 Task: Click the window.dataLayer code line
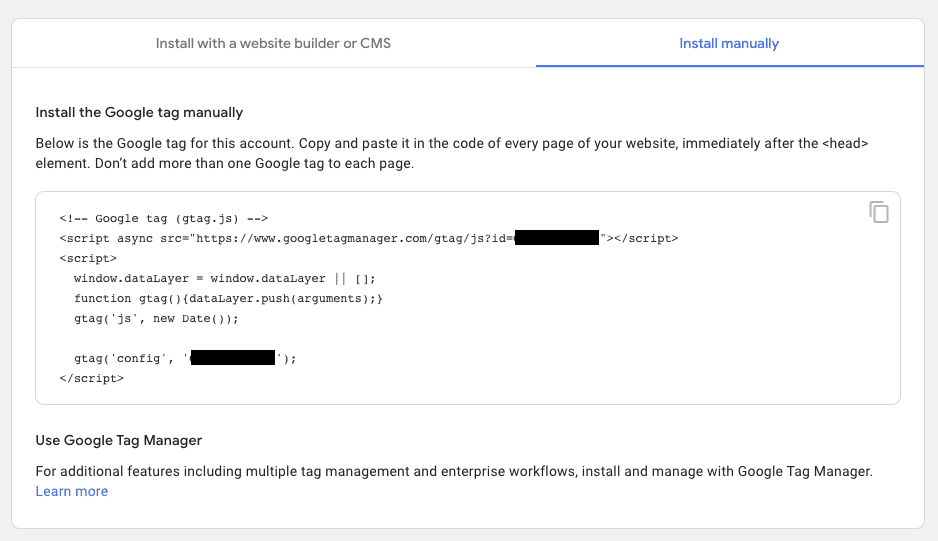tap(224, 278)
